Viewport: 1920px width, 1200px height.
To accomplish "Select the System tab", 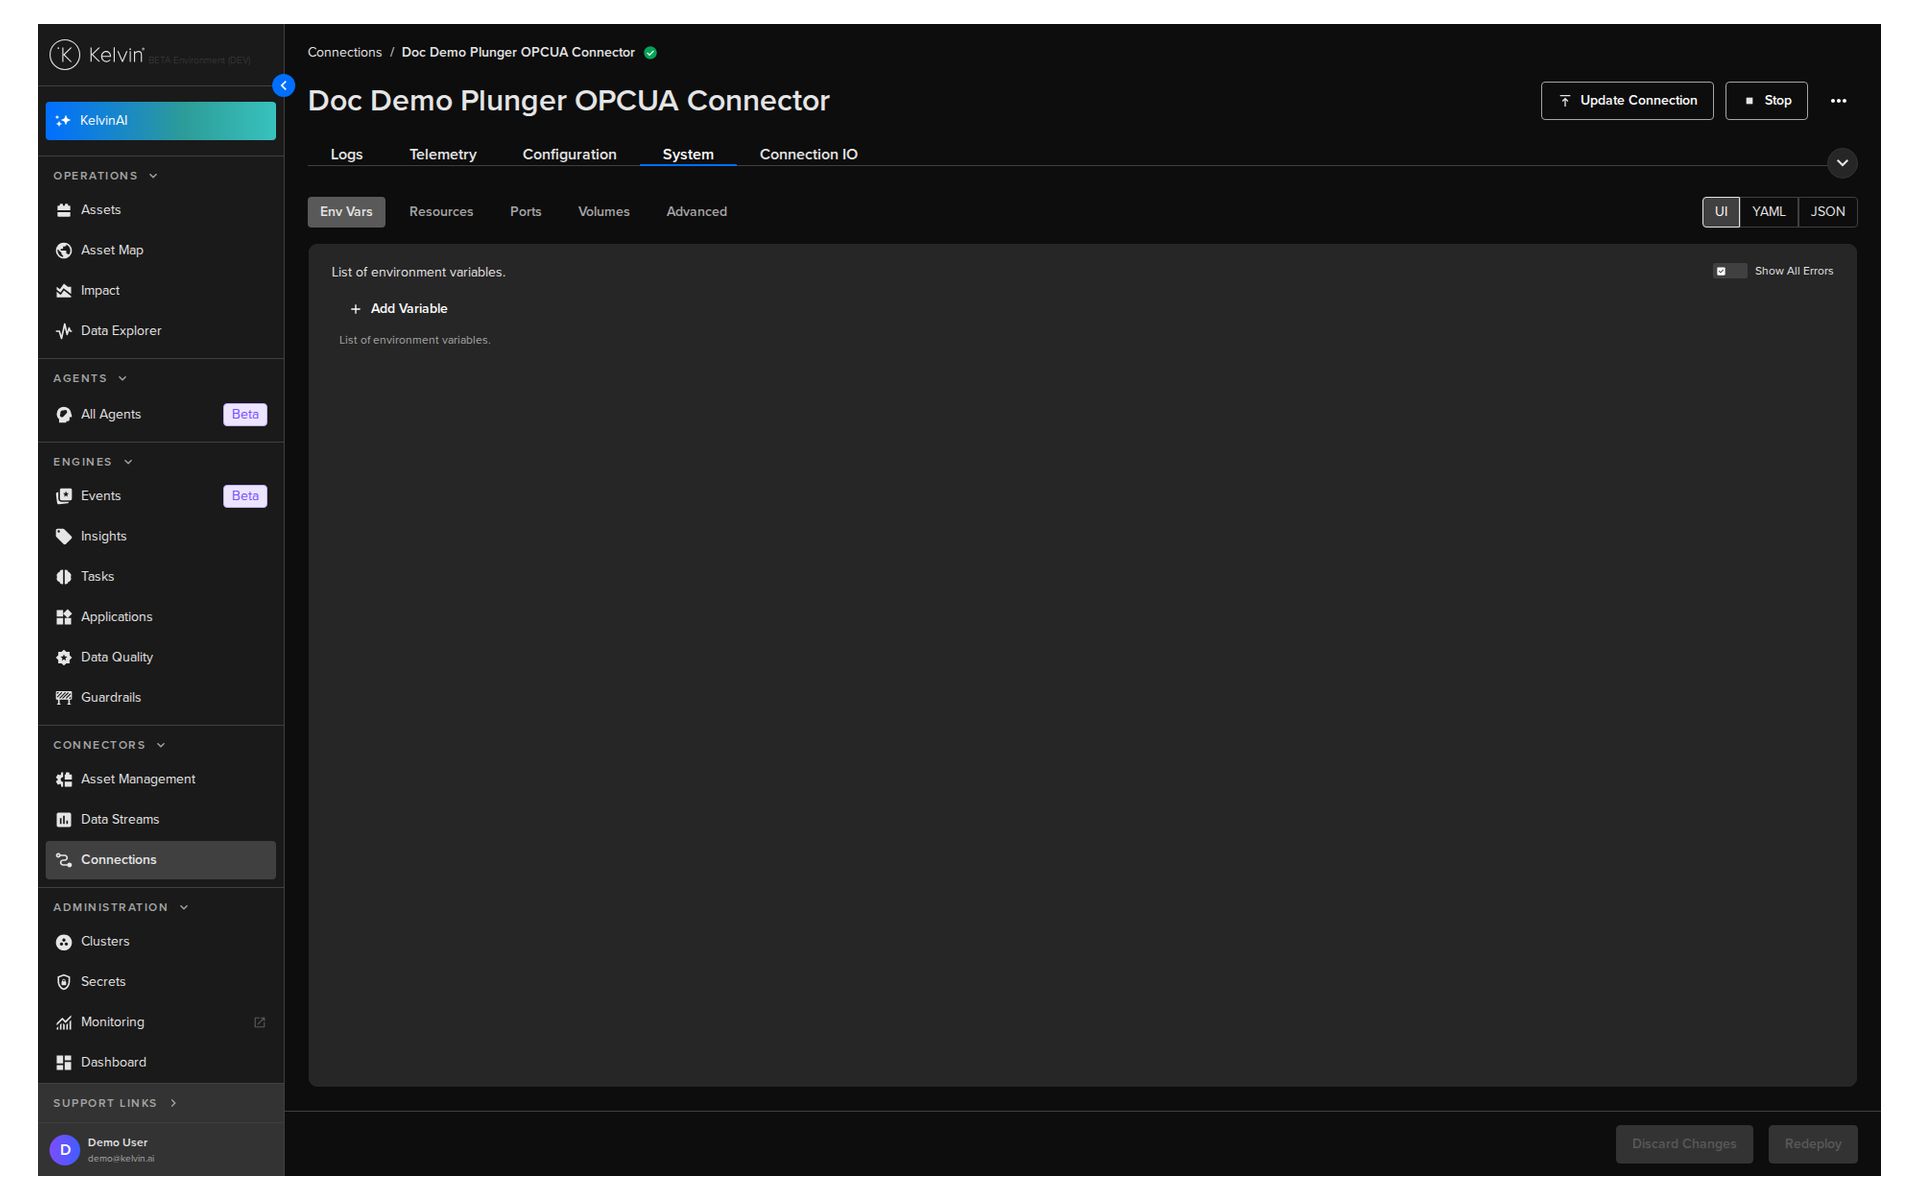I will click(x=688, y=154).
